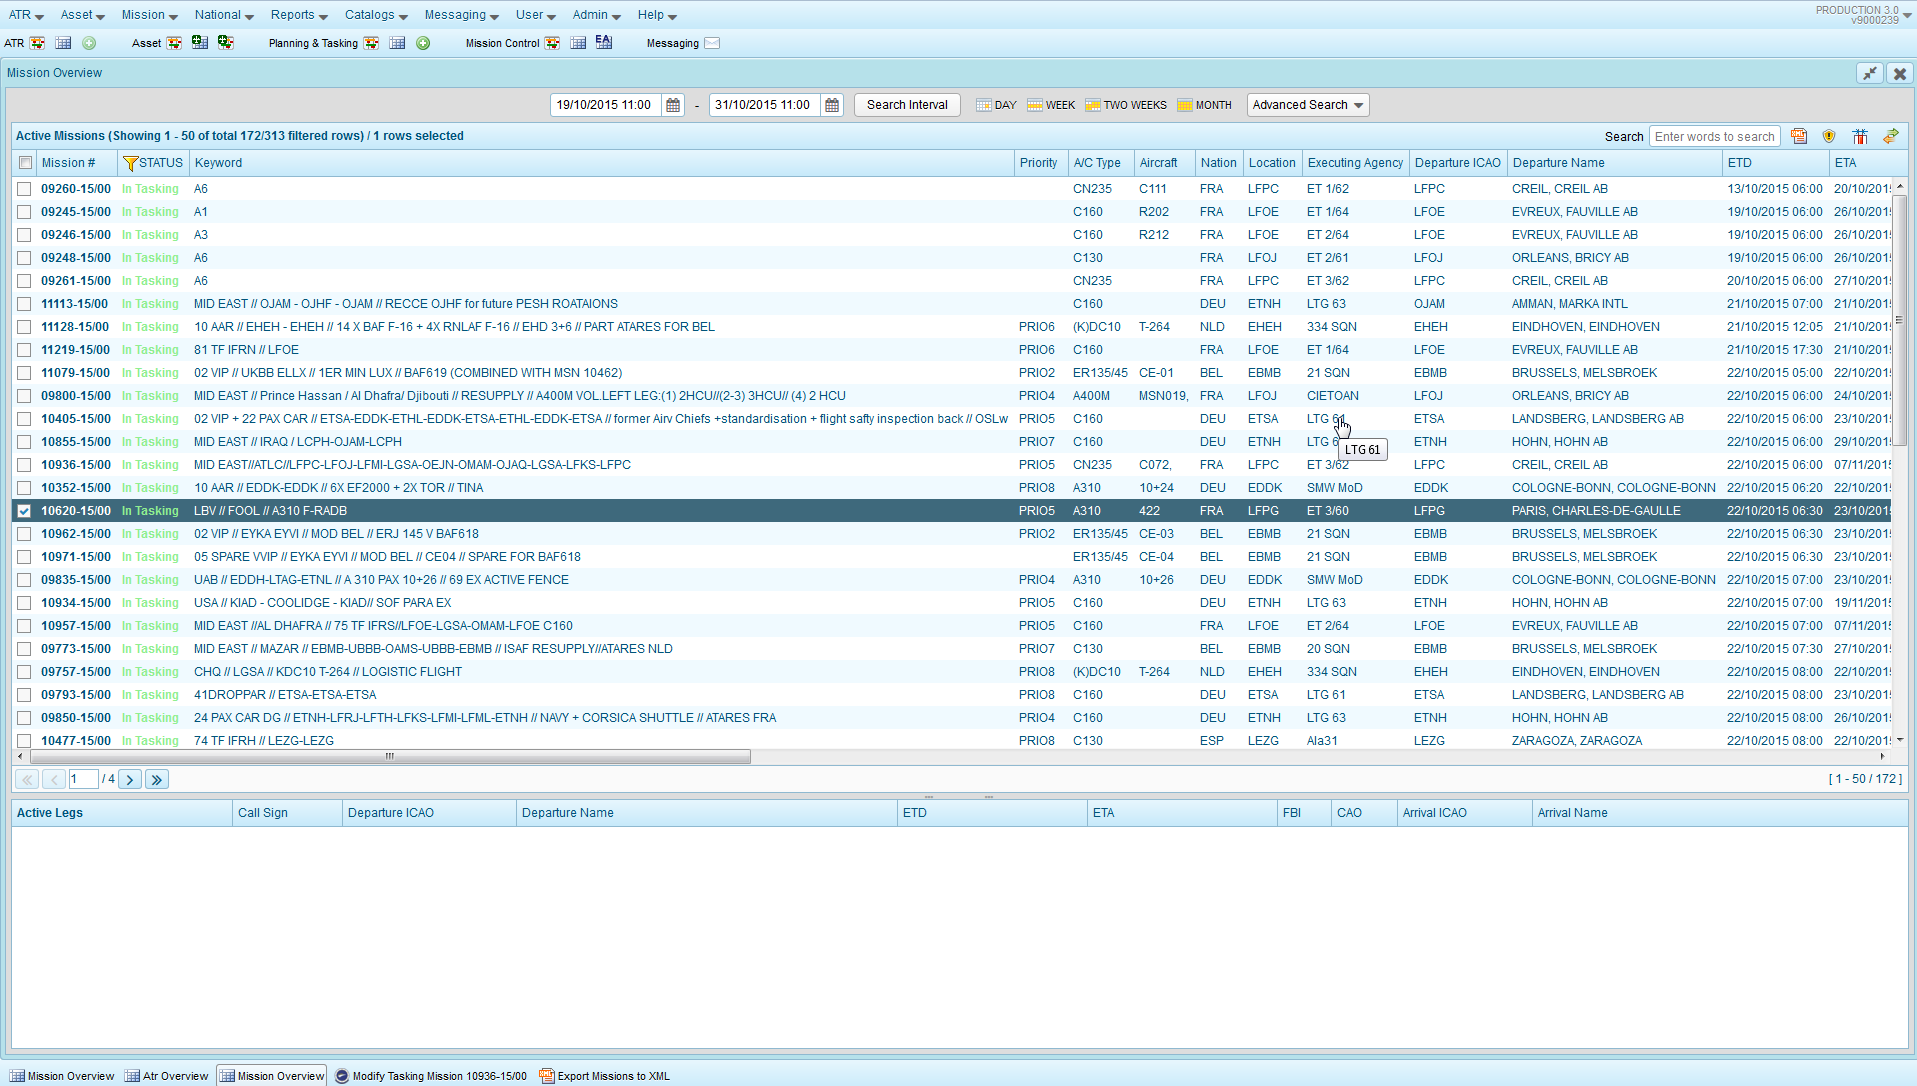The image size is (1917, 1086).
Task: Click the Messaging envelope icon in toolbar
Action: pos(712,43)
